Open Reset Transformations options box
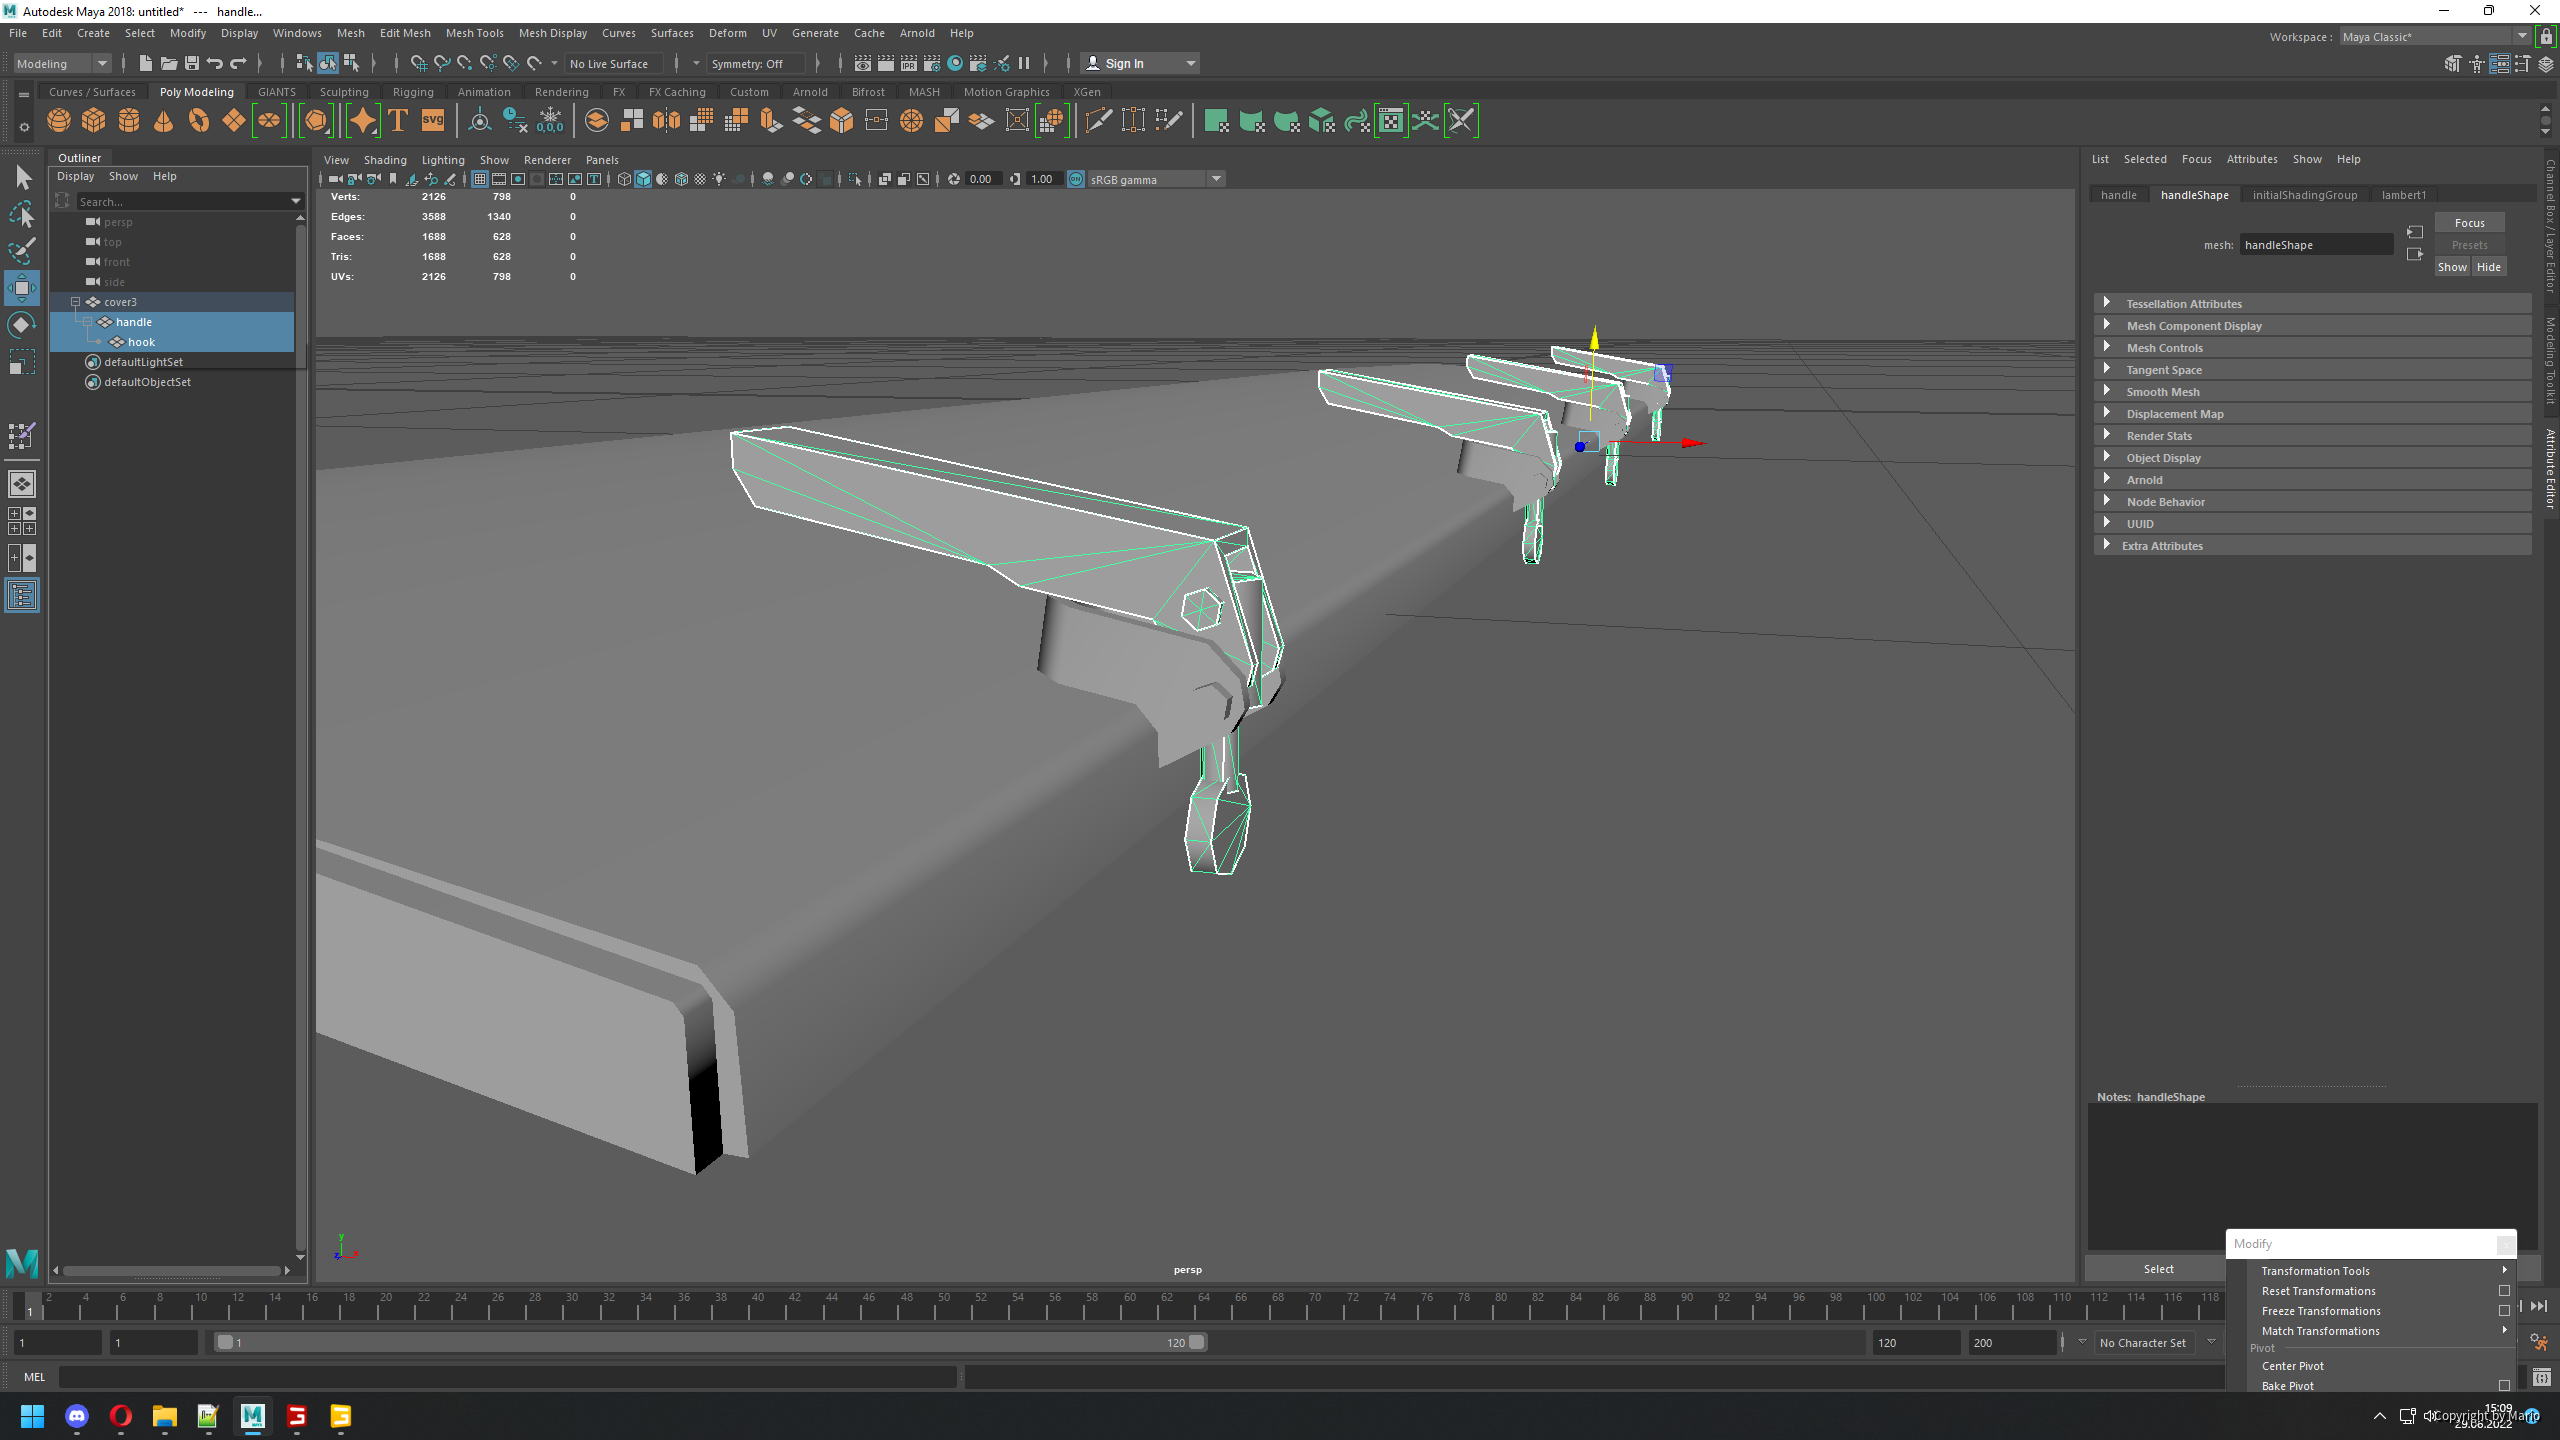 coord(2504,1291)
